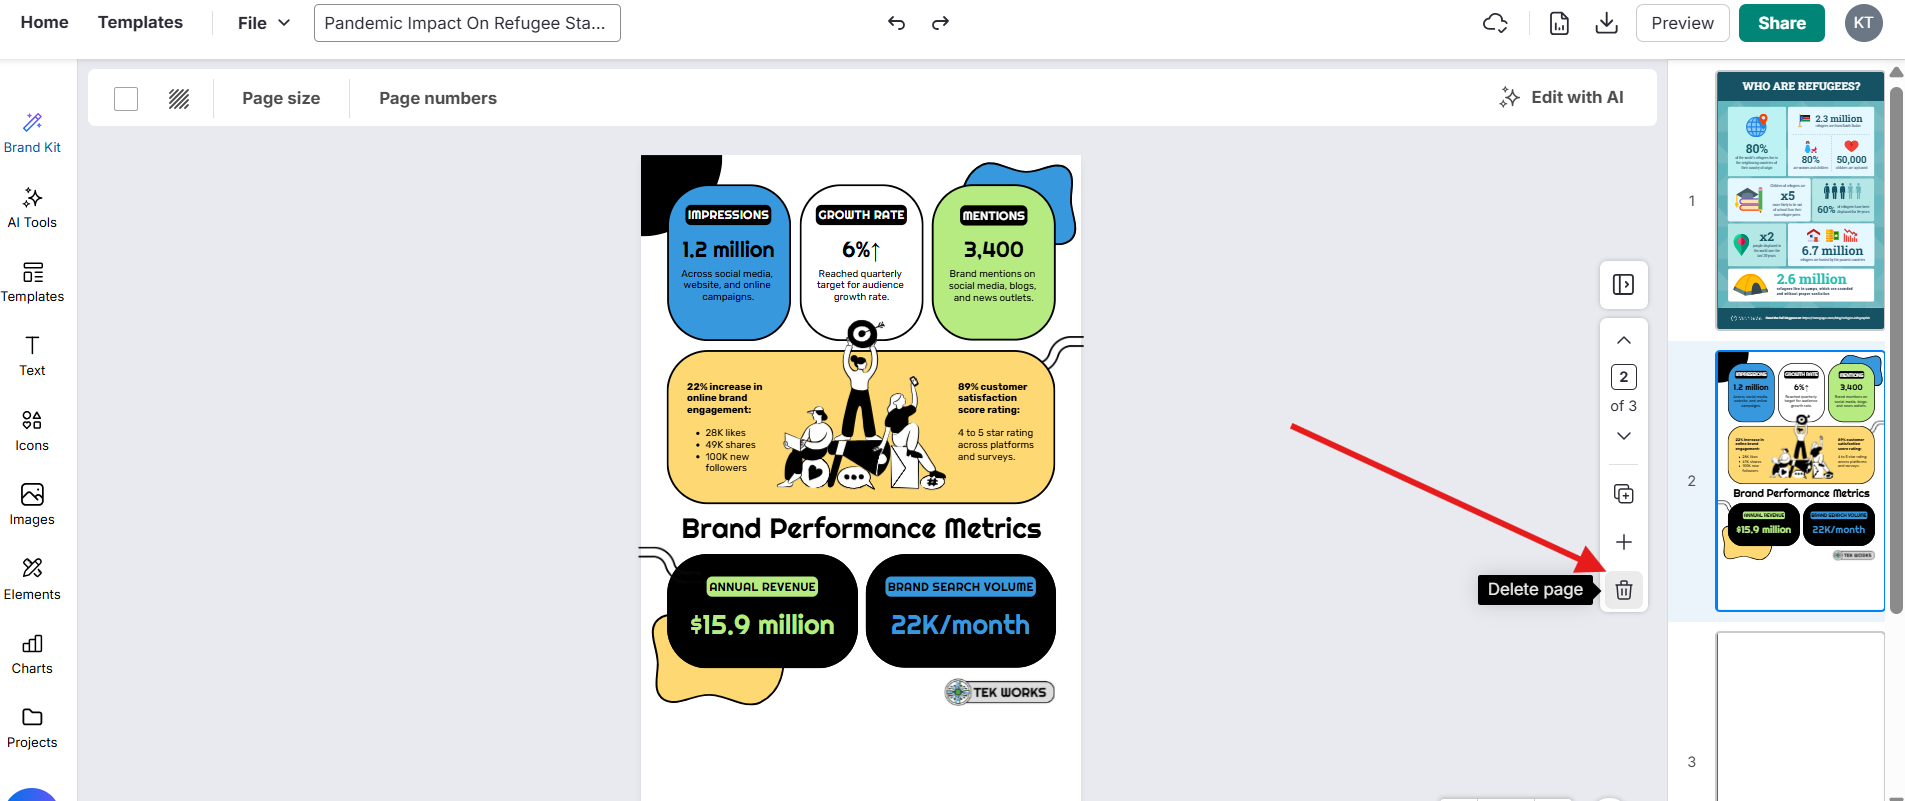
Task: Toggle the page panel layout icon
Action: click(1623, 285)
